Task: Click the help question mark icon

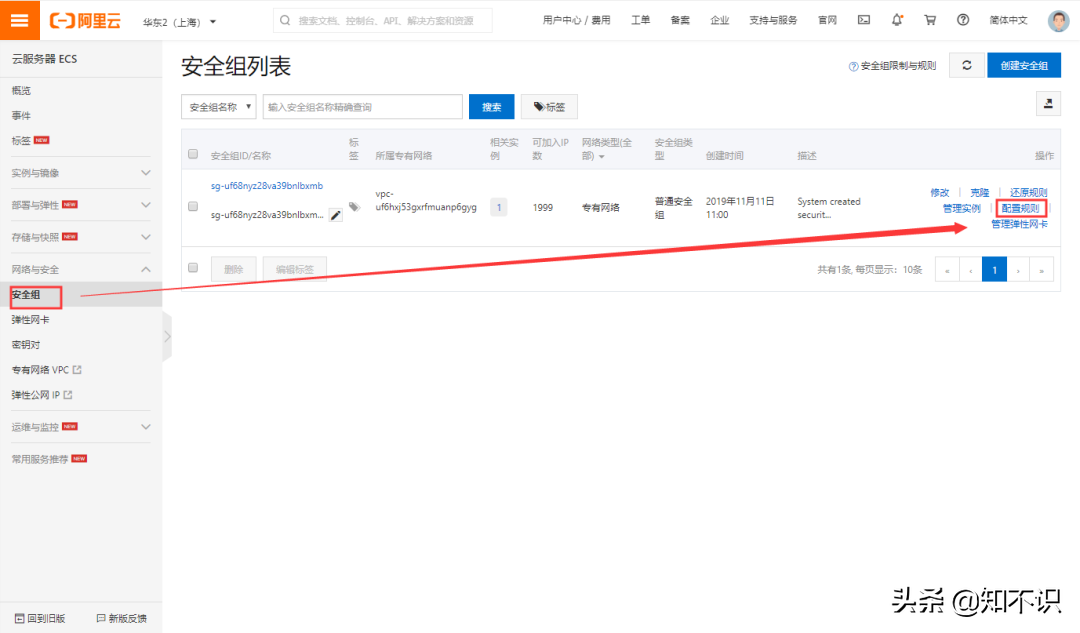Action: coord(963,20)
